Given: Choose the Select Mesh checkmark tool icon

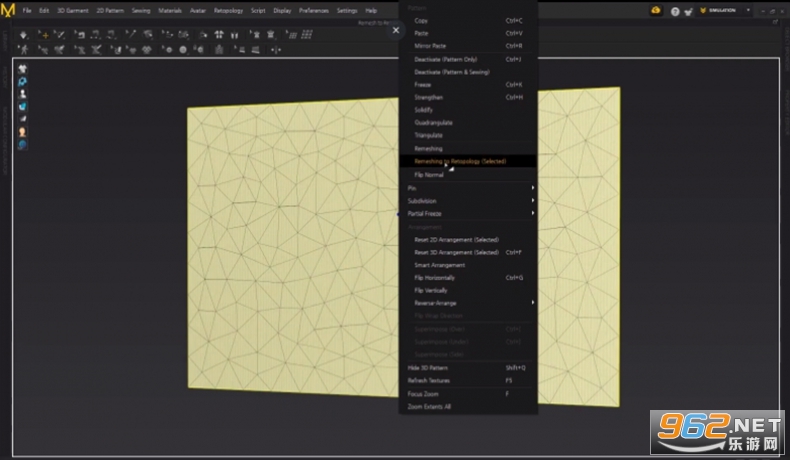Looking at the screenshot, I should [x=60, y=35].
